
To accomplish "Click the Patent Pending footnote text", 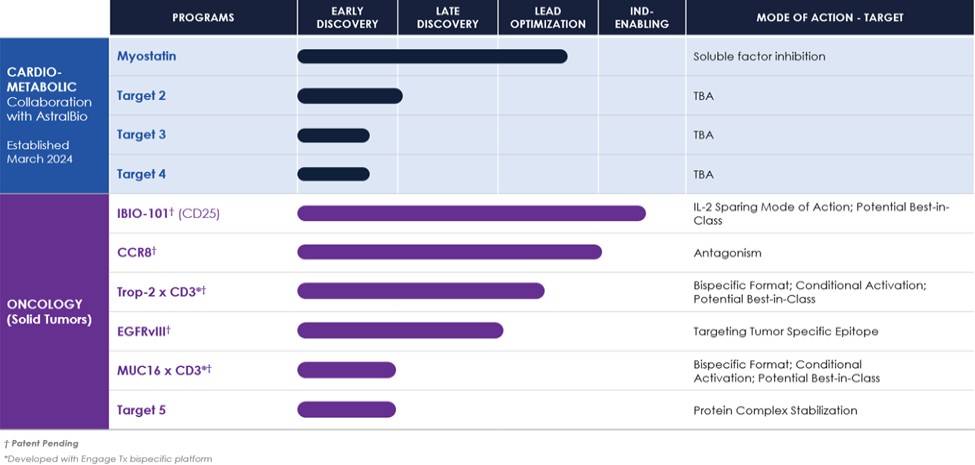I will pos(42,443).
